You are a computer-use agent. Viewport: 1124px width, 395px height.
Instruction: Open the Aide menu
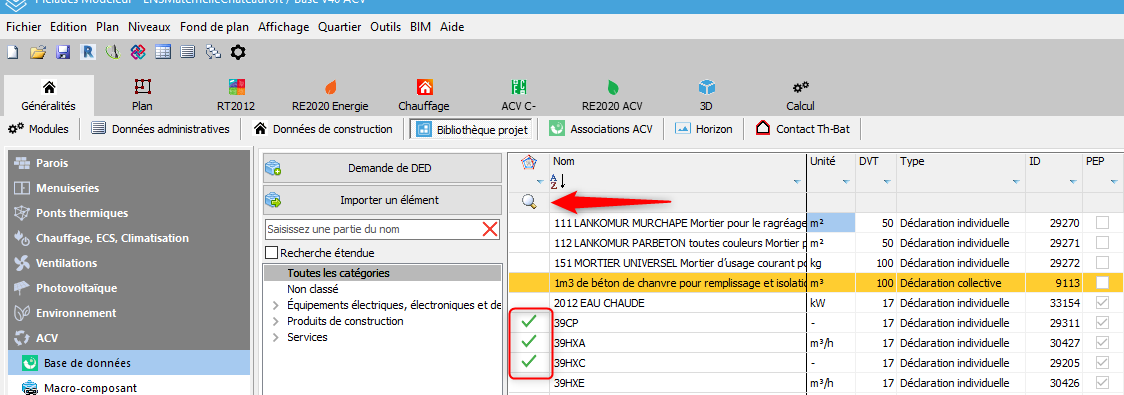pyautogui.click(x=452, y=27)
